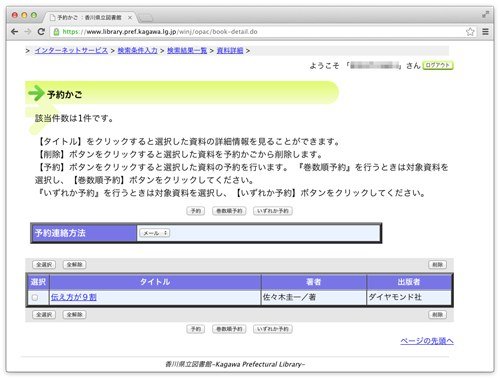This screenshot has height=378, width=500.
Task: Click the 削除 button below the table
Action: (437, 315)
